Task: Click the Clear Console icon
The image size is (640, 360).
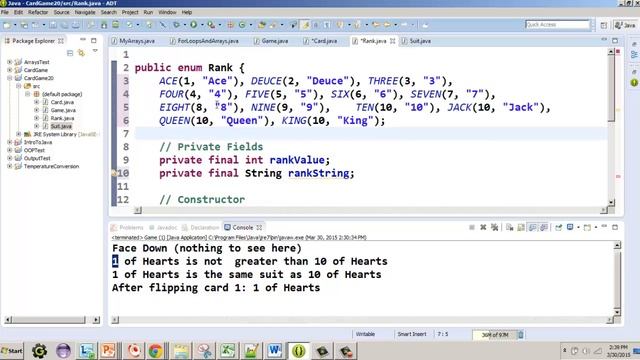Action: [509, 227]
